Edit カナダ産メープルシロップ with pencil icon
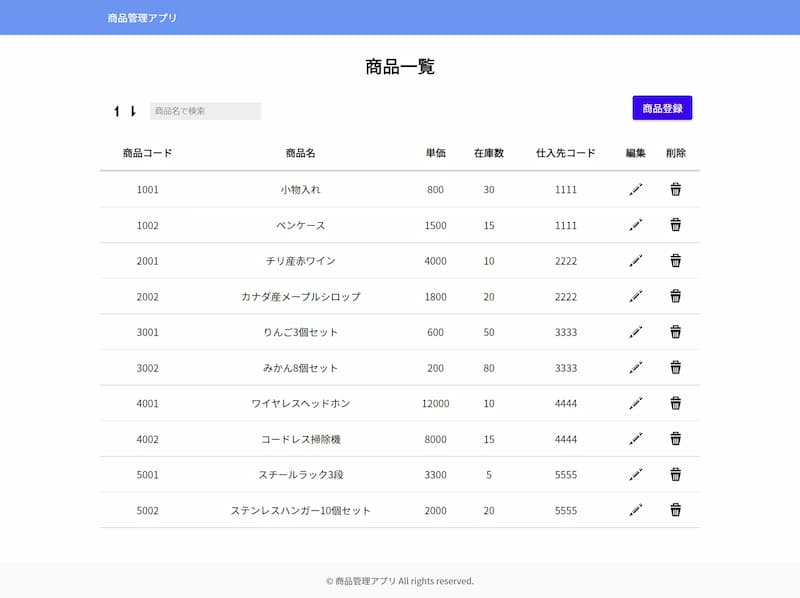 pyautogui.click(x=636, y=296)
